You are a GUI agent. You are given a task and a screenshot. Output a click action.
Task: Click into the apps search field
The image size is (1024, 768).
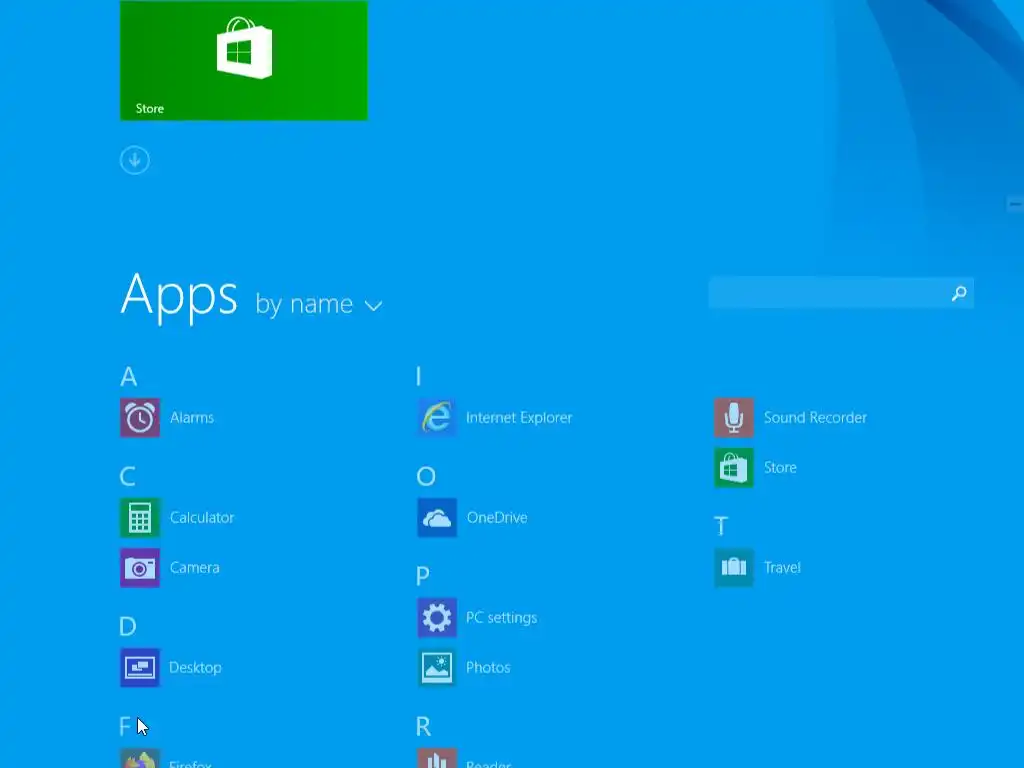841,293
